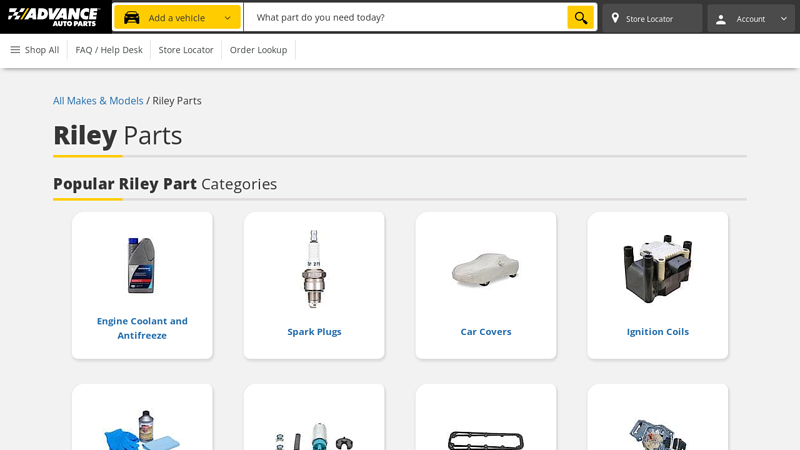Open the Engine Coolant and Antifreeze link
Viewport: 800px width, 450px height.
tap(142, 328)
